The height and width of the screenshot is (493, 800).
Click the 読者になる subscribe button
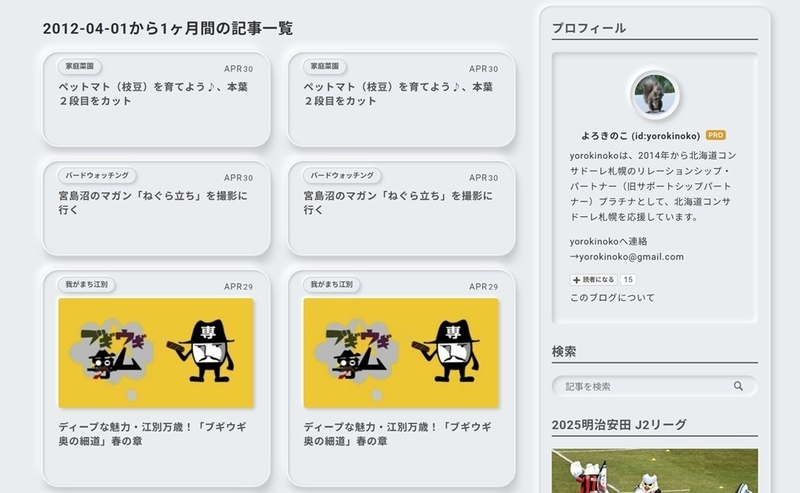(593, 280)
